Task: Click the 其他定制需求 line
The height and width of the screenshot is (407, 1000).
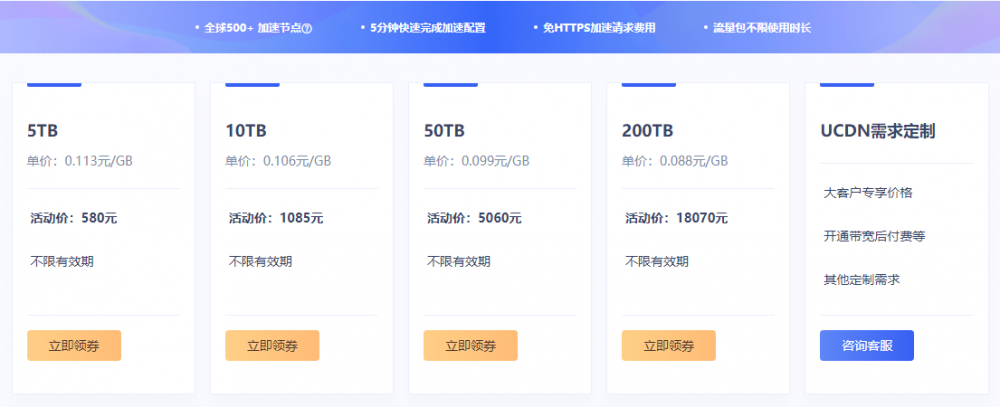Action: click(x=862, y=279)
